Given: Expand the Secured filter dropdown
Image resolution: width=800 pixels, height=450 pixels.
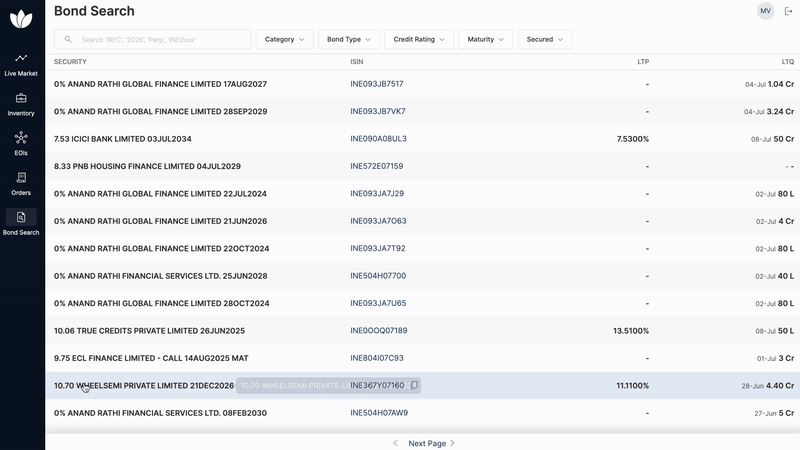Looking at the screenshot, I should 545,39.
